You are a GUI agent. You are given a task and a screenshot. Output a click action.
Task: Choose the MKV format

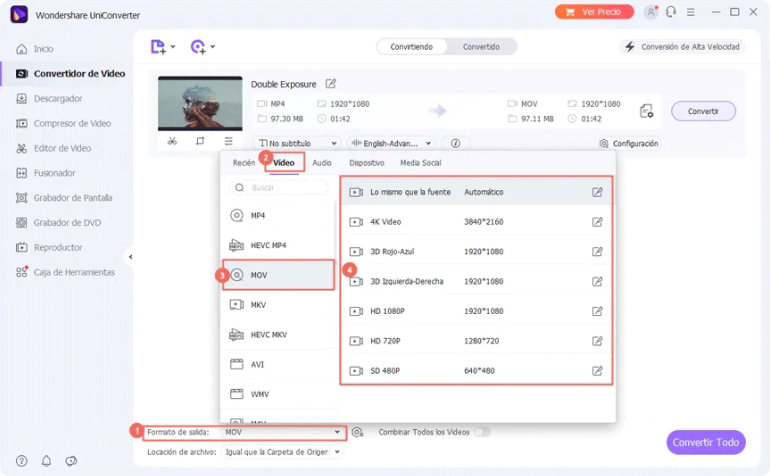(278, 305)
